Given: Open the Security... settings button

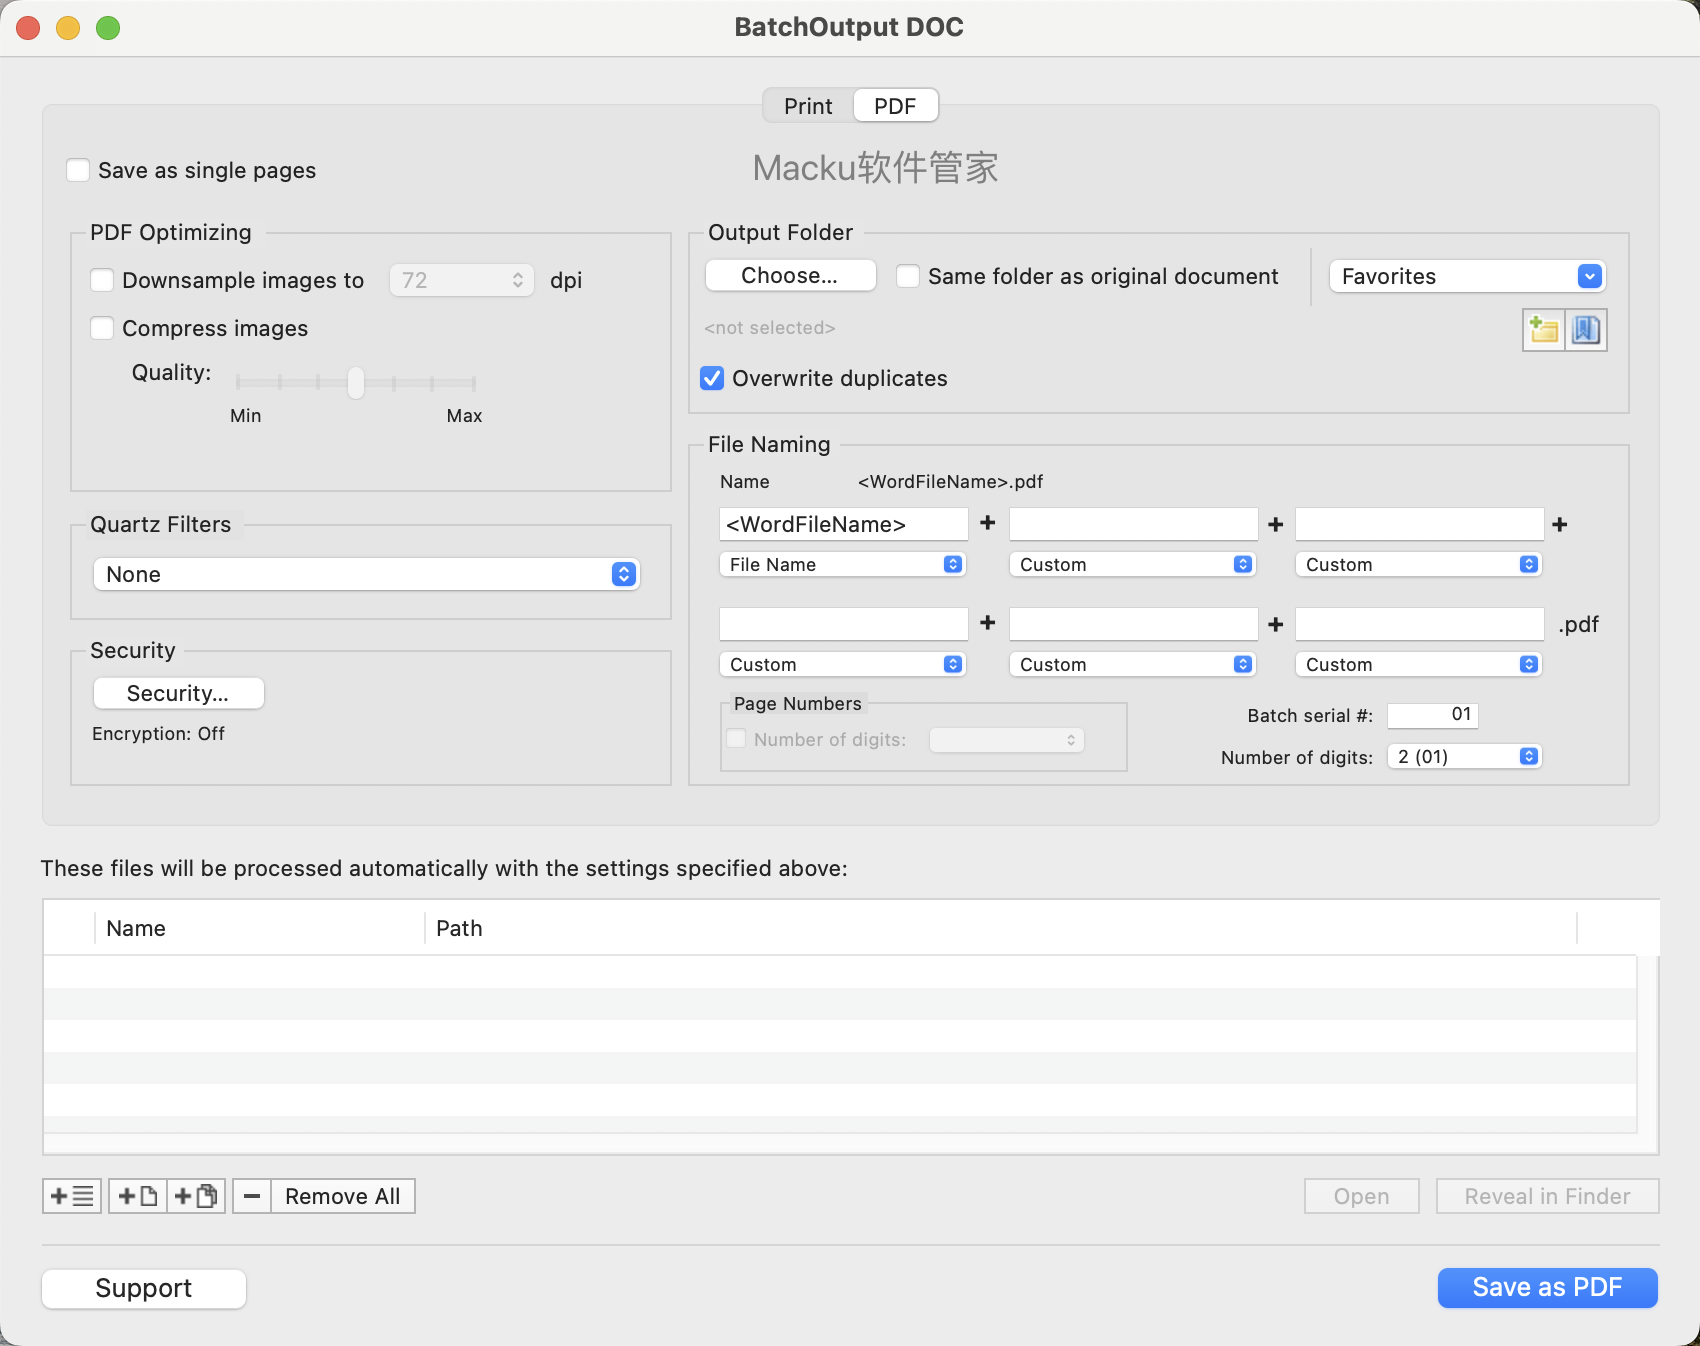Looking at the screenshot, I should point(178,693).
